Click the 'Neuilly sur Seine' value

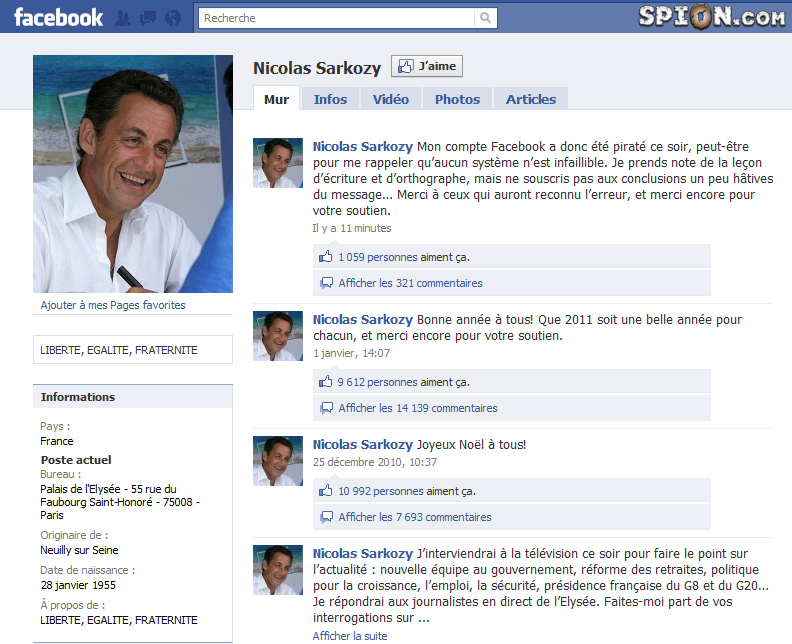click(x=79, y=550)
